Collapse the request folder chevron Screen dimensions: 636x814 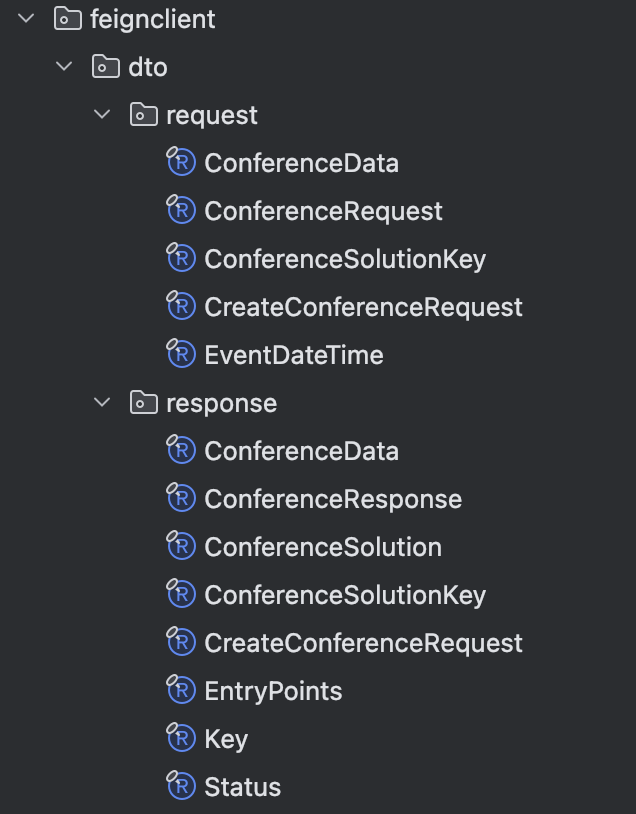point(103,115)
